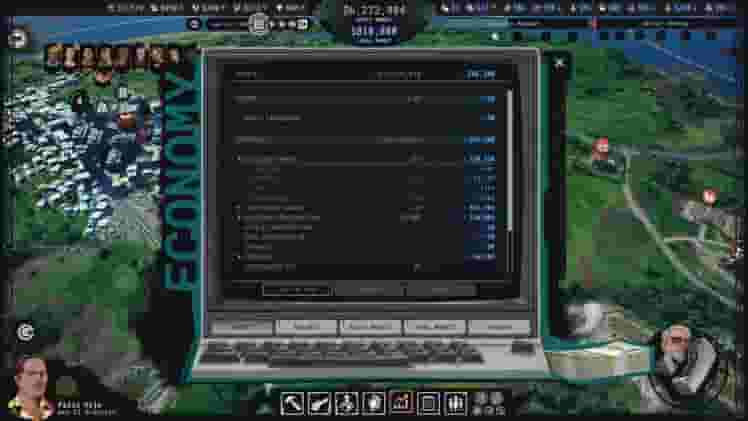Click the red marker on the top timeline bar
748x421 pixels.
[594, 23]
